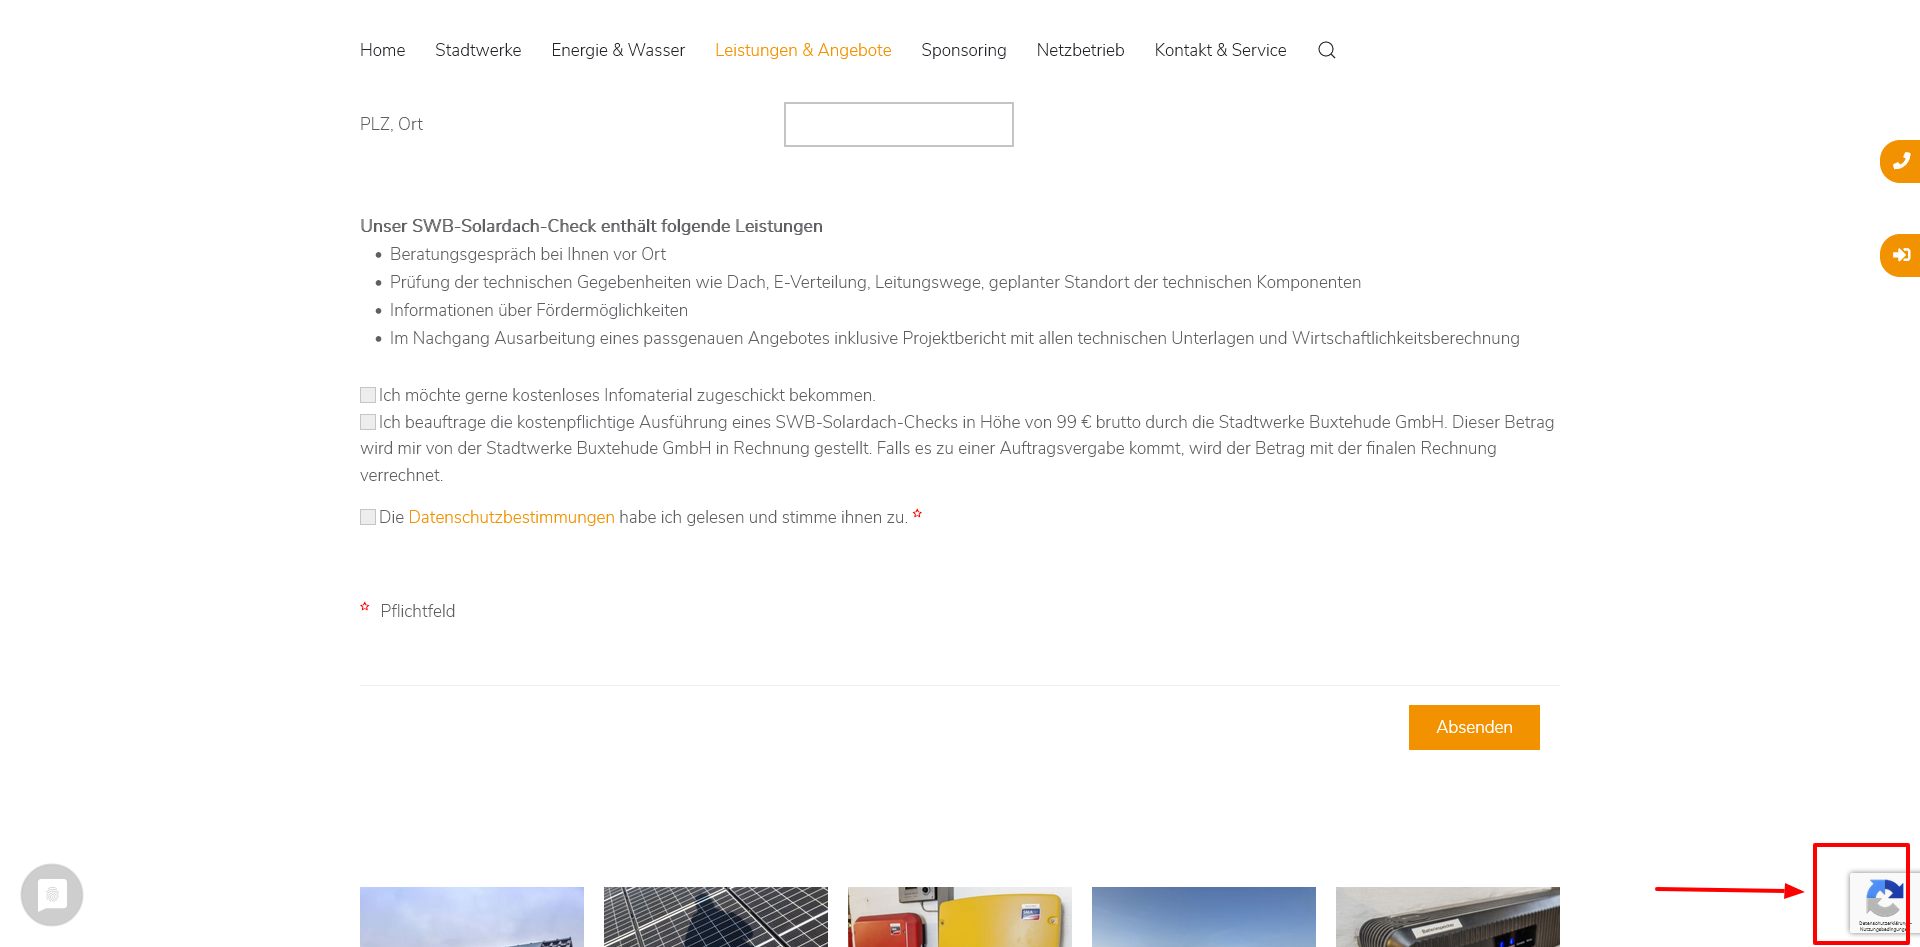Click 'Informationen über Fördermöglichkeiten' bullet

(539, 310)
